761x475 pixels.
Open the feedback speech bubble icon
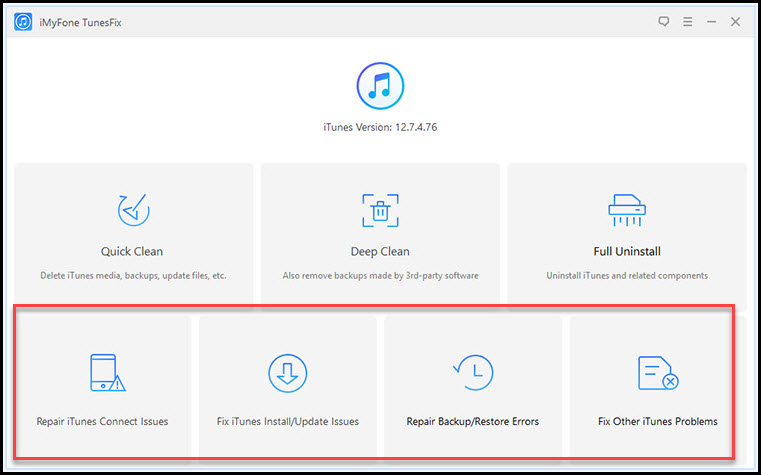pos(664,20)
